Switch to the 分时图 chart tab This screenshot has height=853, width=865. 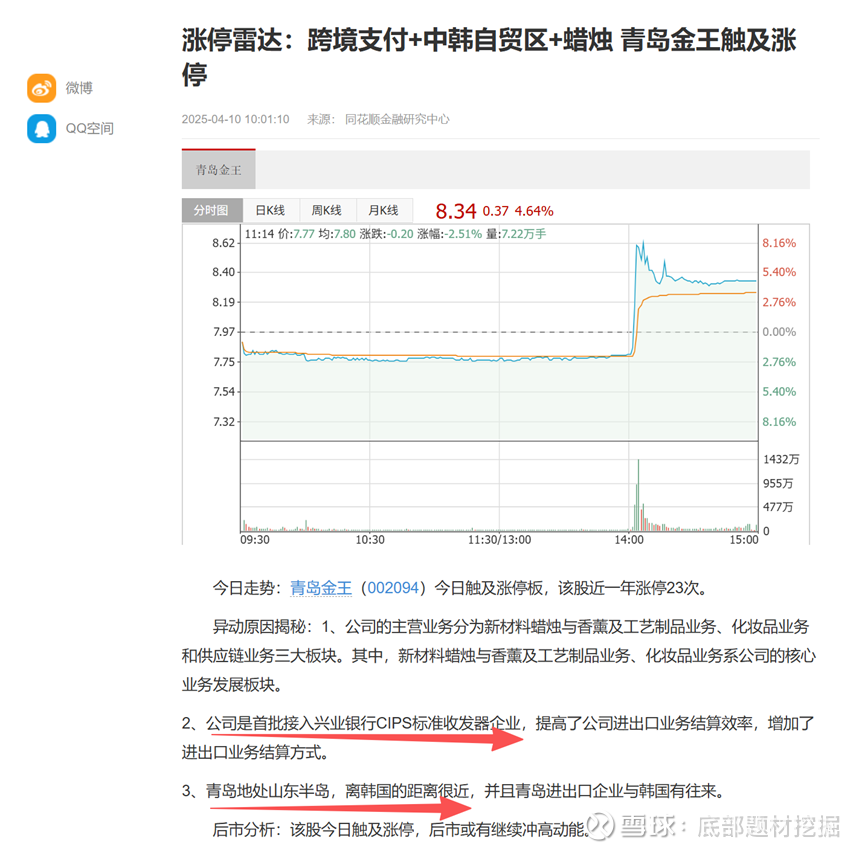click(x=212, y=210)
